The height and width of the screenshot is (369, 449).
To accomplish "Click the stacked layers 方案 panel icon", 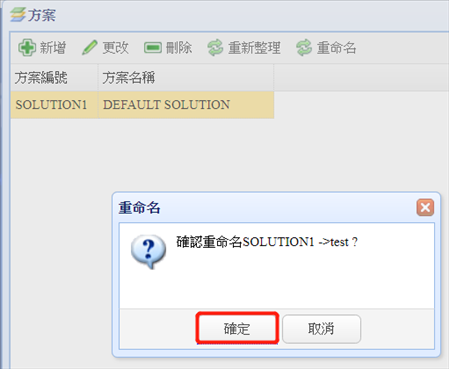I will tap(18, 15).
